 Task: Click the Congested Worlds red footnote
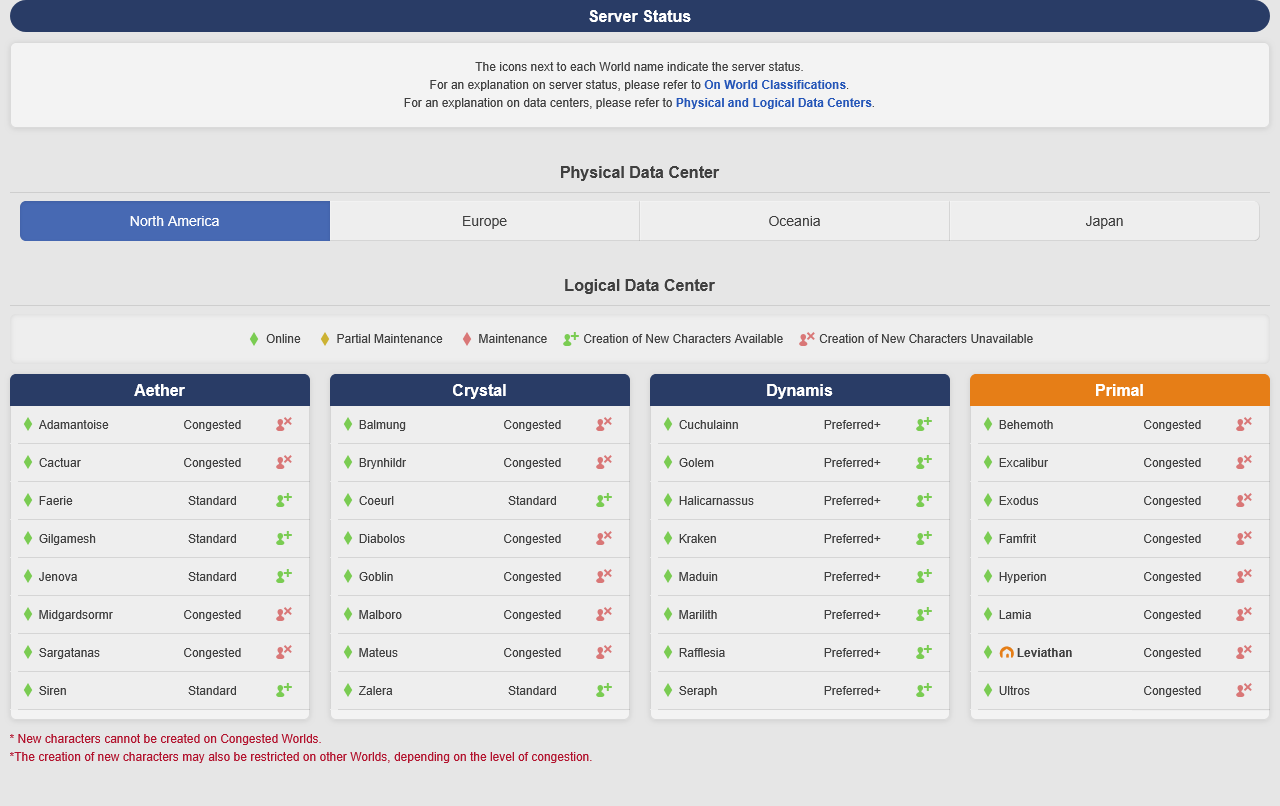point(166,739)
